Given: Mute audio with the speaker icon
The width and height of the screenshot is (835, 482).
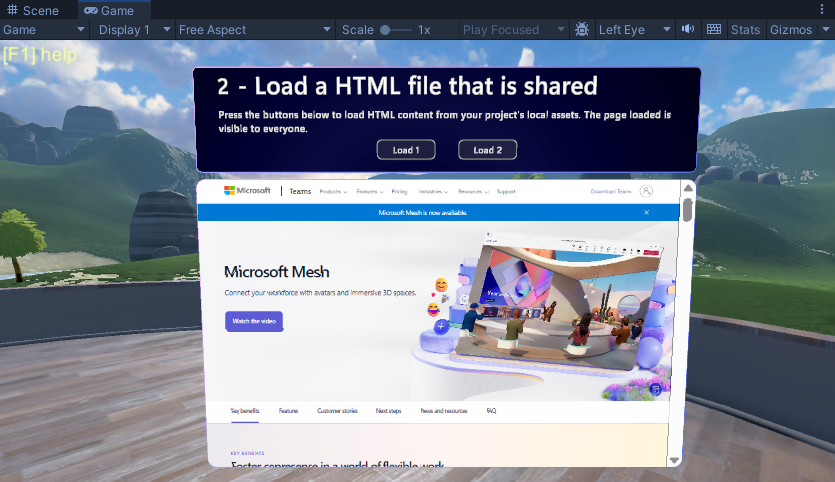Looking at the screenshot, I should (688, 29).
